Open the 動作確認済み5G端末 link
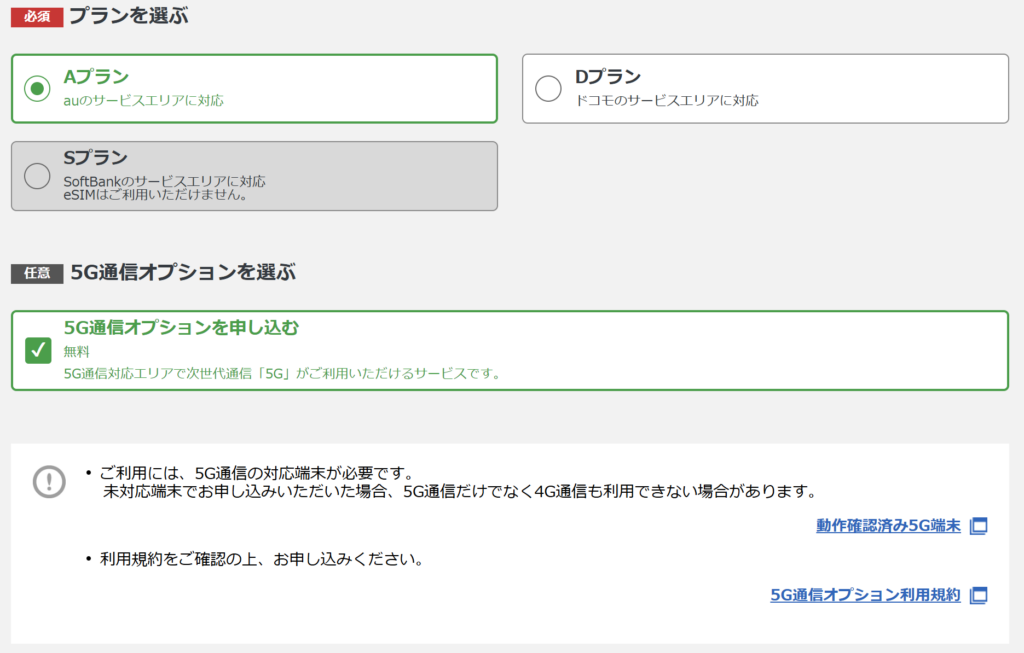 pyautogui.click(x=888, y=526)
